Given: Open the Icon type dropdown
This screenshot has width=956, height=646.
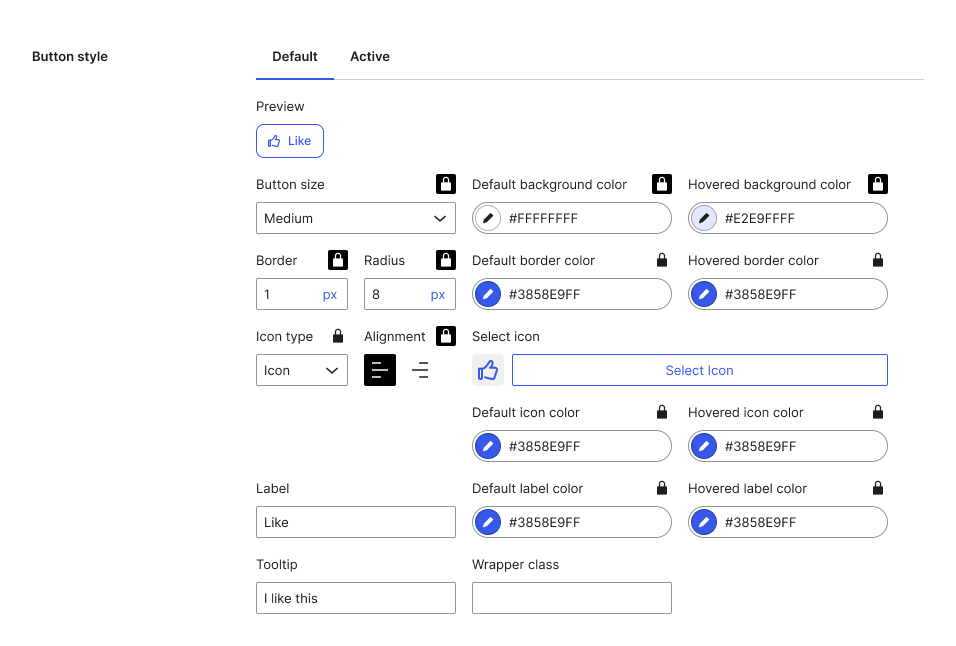Looking at the screenshot, I should 302,370.
